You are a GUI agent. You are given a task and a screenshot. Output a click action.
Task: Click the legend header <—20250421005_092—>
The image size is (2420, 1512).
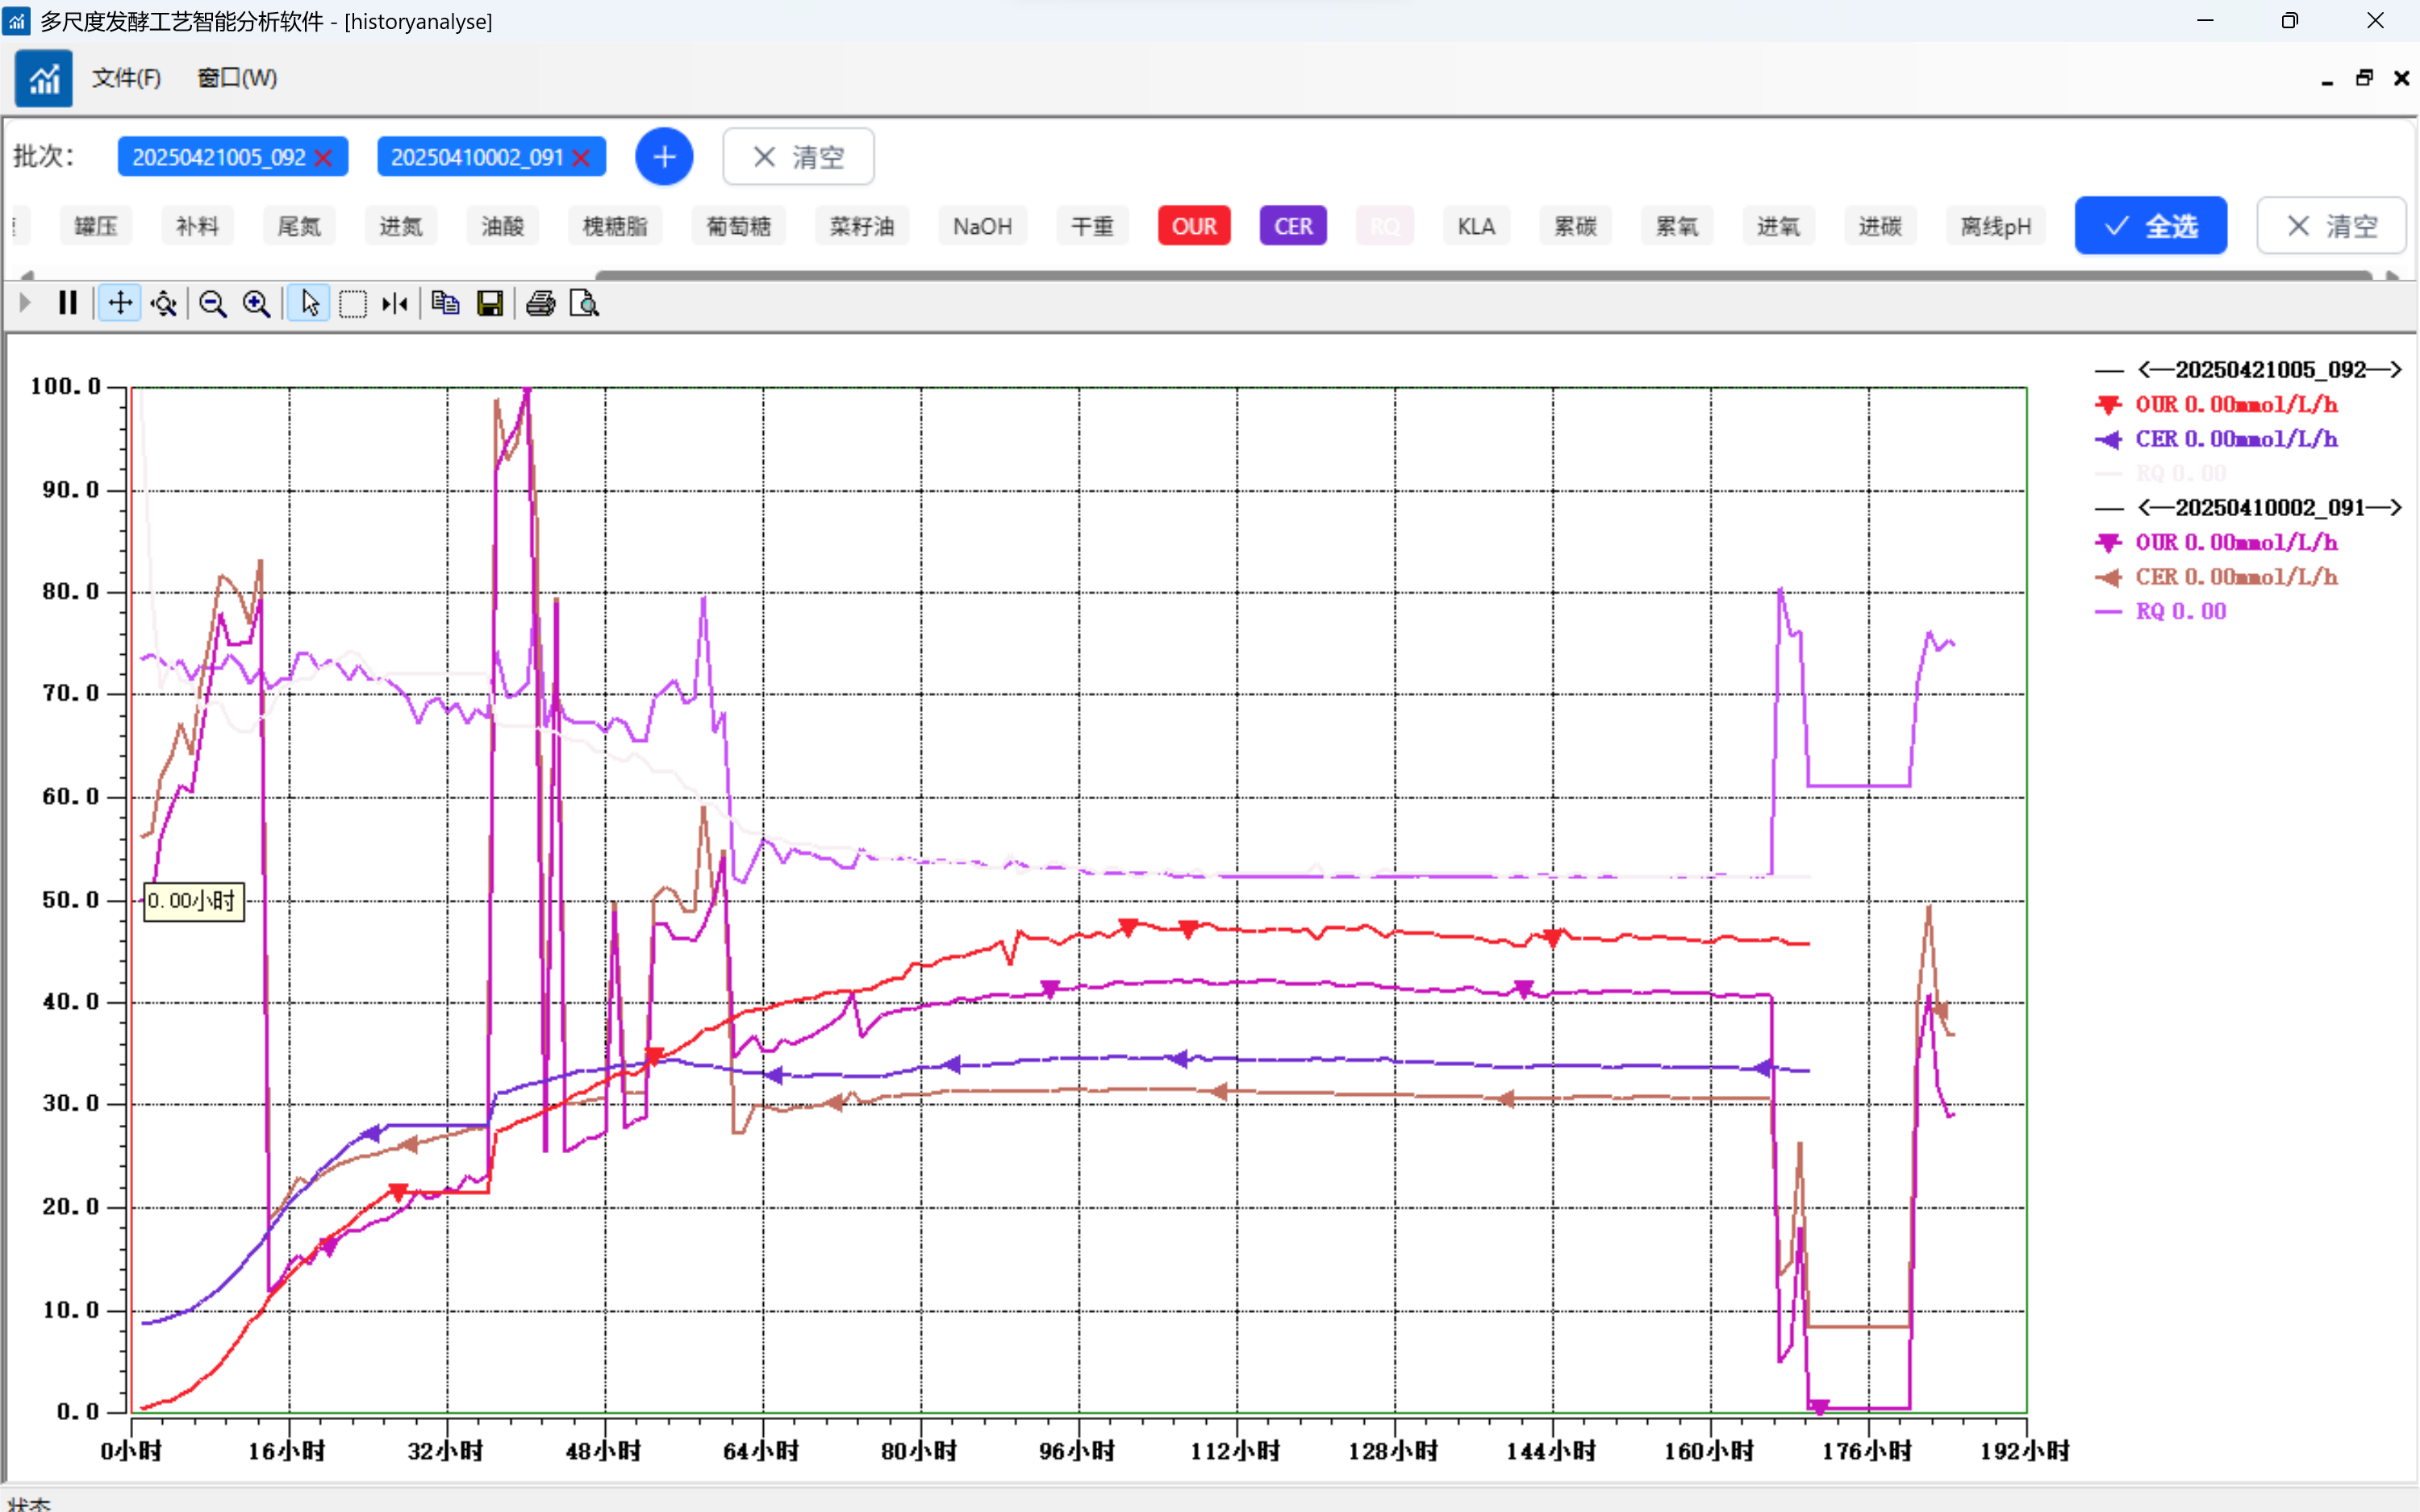point(2249,370)
